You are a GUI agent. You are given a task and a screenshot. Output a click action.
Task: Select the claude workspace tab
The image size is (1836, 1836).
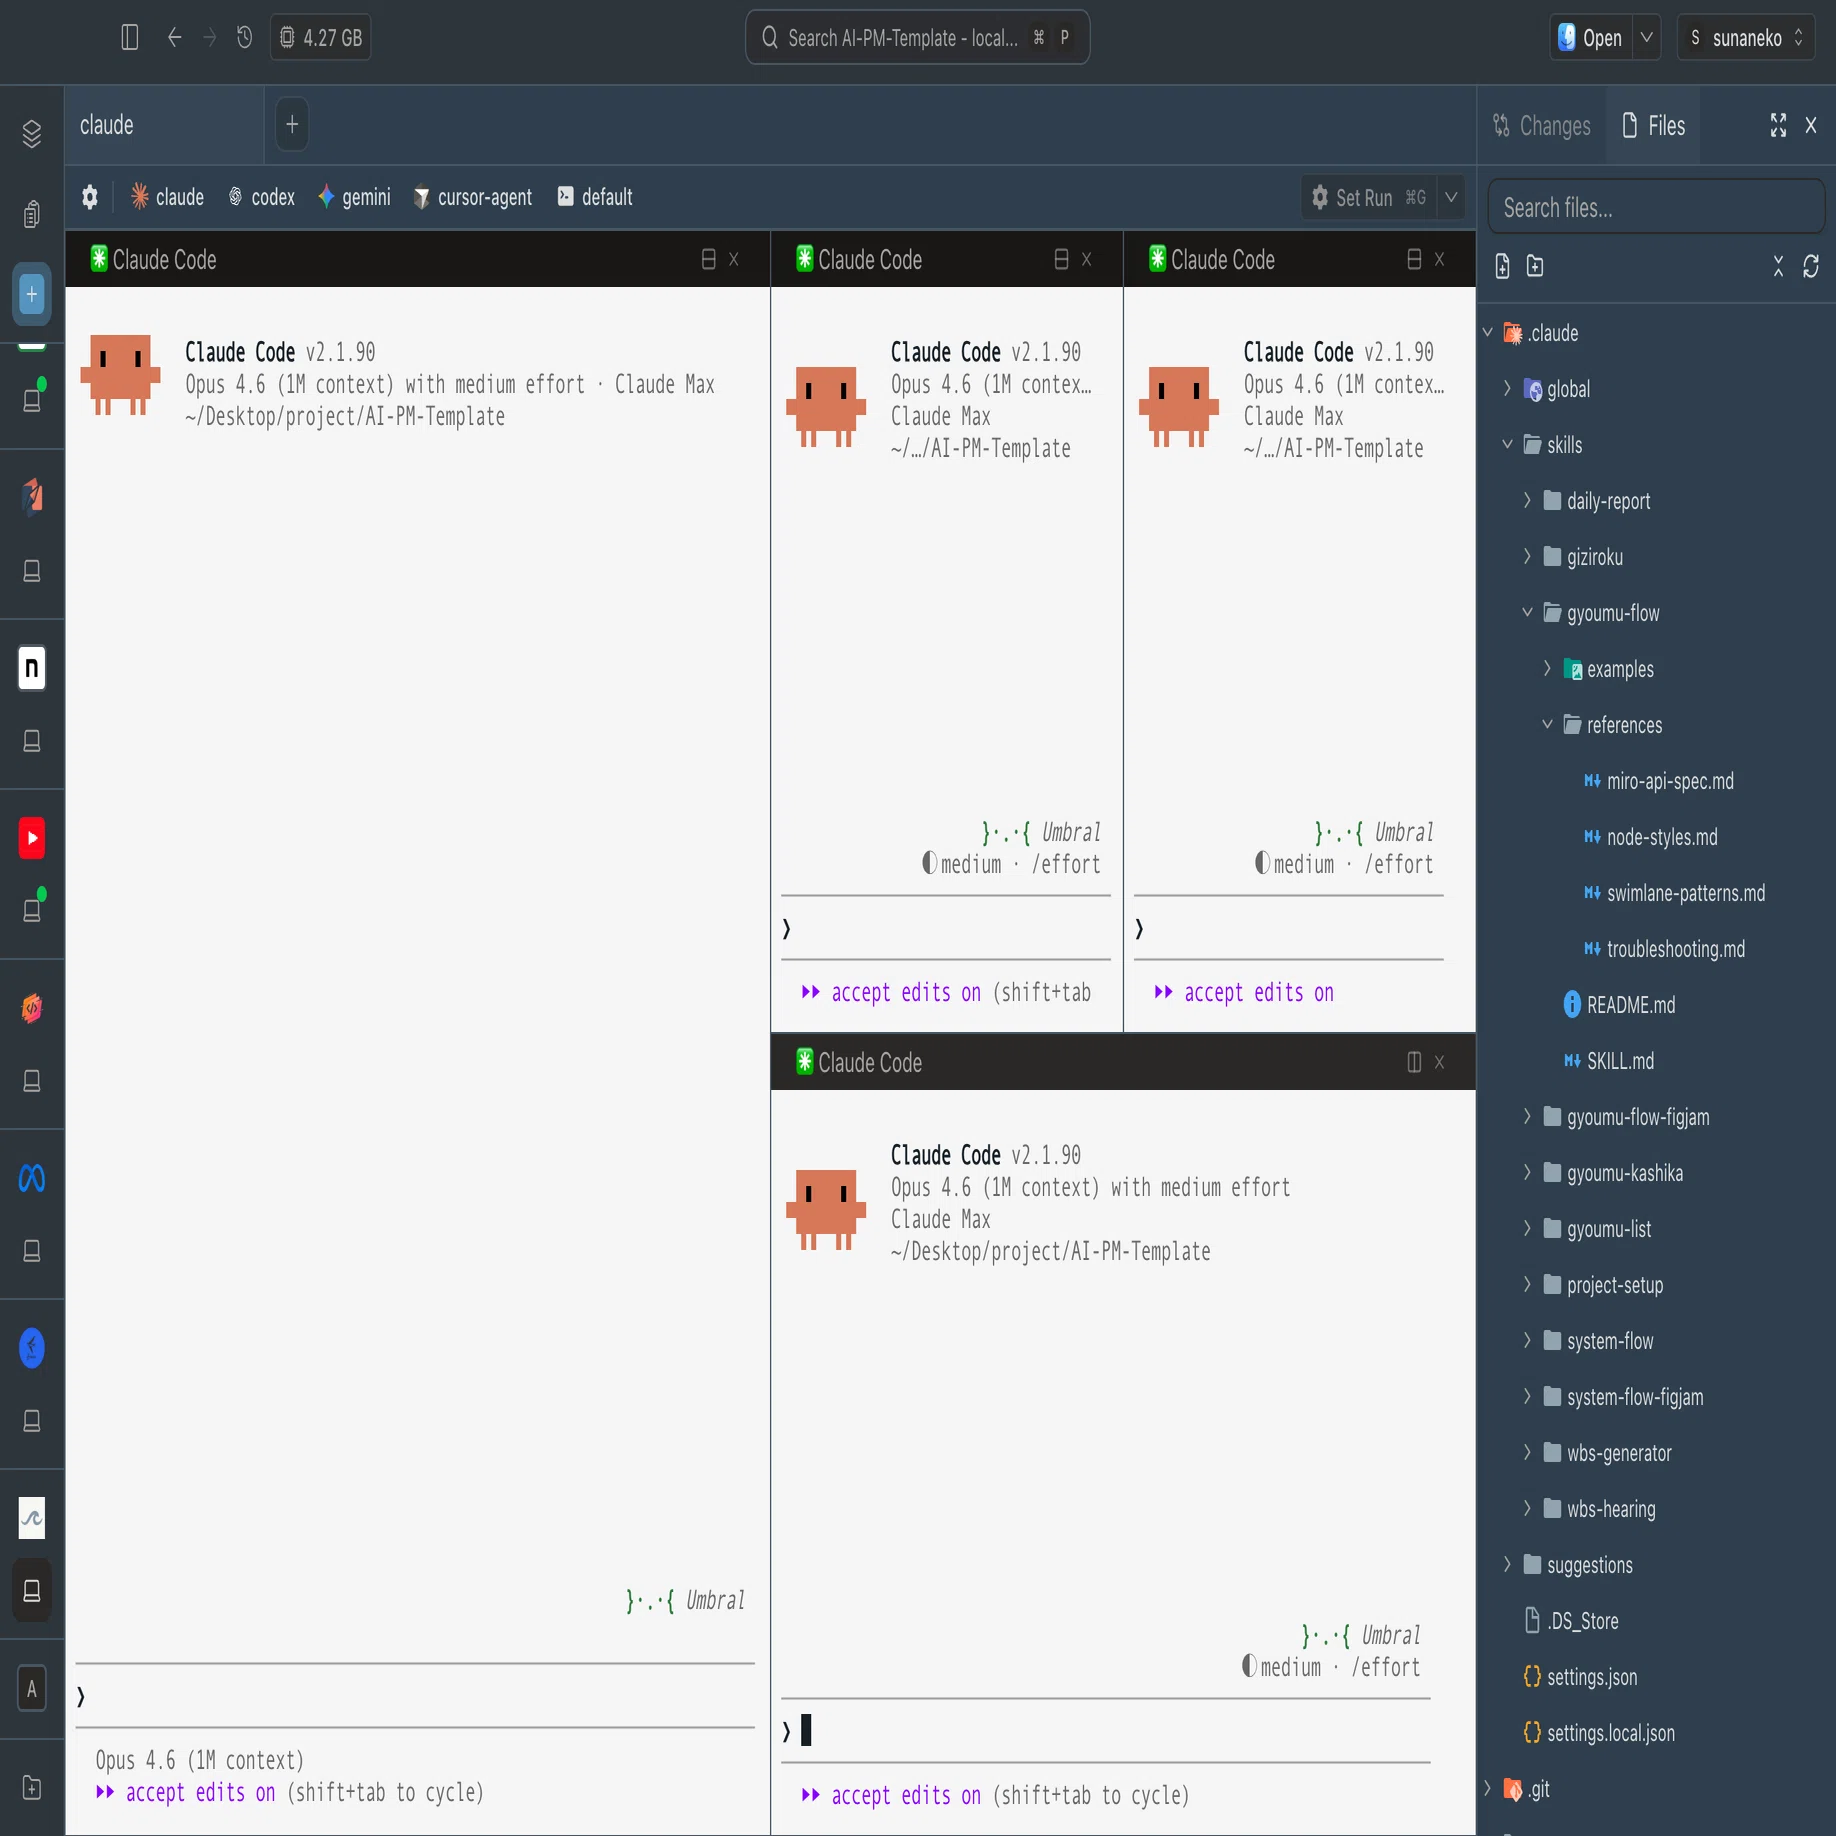(x=165, y=125)
